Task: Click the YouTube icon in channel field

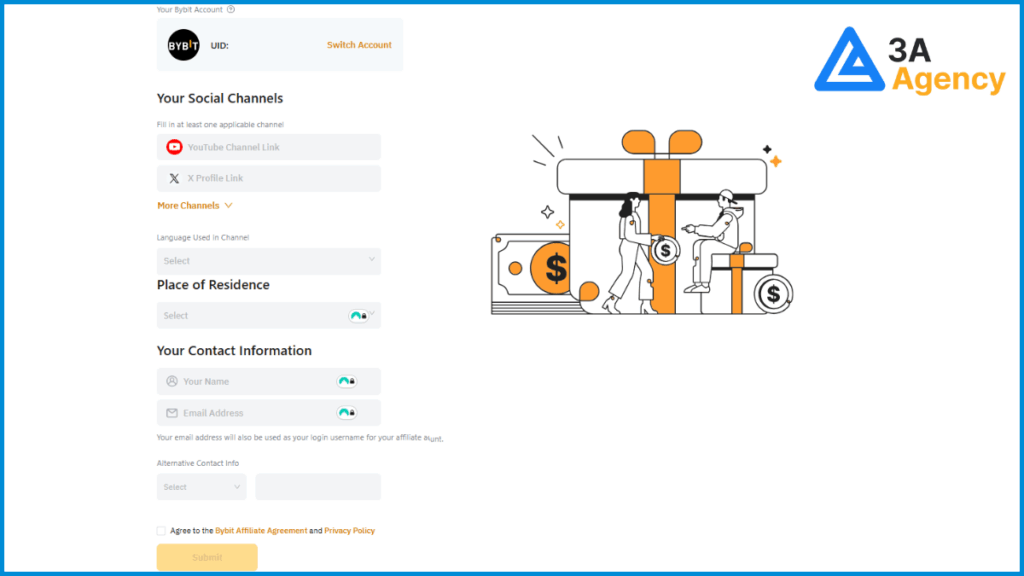Action: click(174, 147)
